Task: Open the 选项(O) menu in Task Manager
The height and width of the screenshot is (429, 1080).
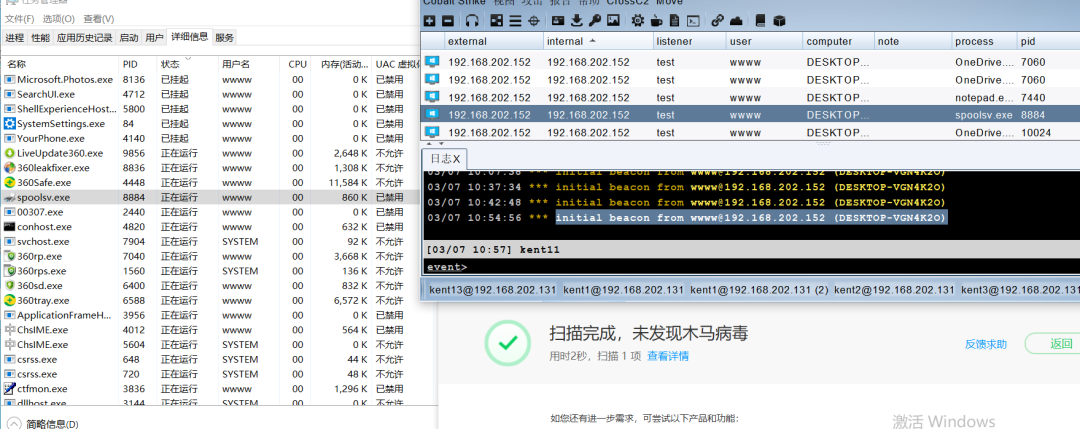Action: [x=59, y=19]
